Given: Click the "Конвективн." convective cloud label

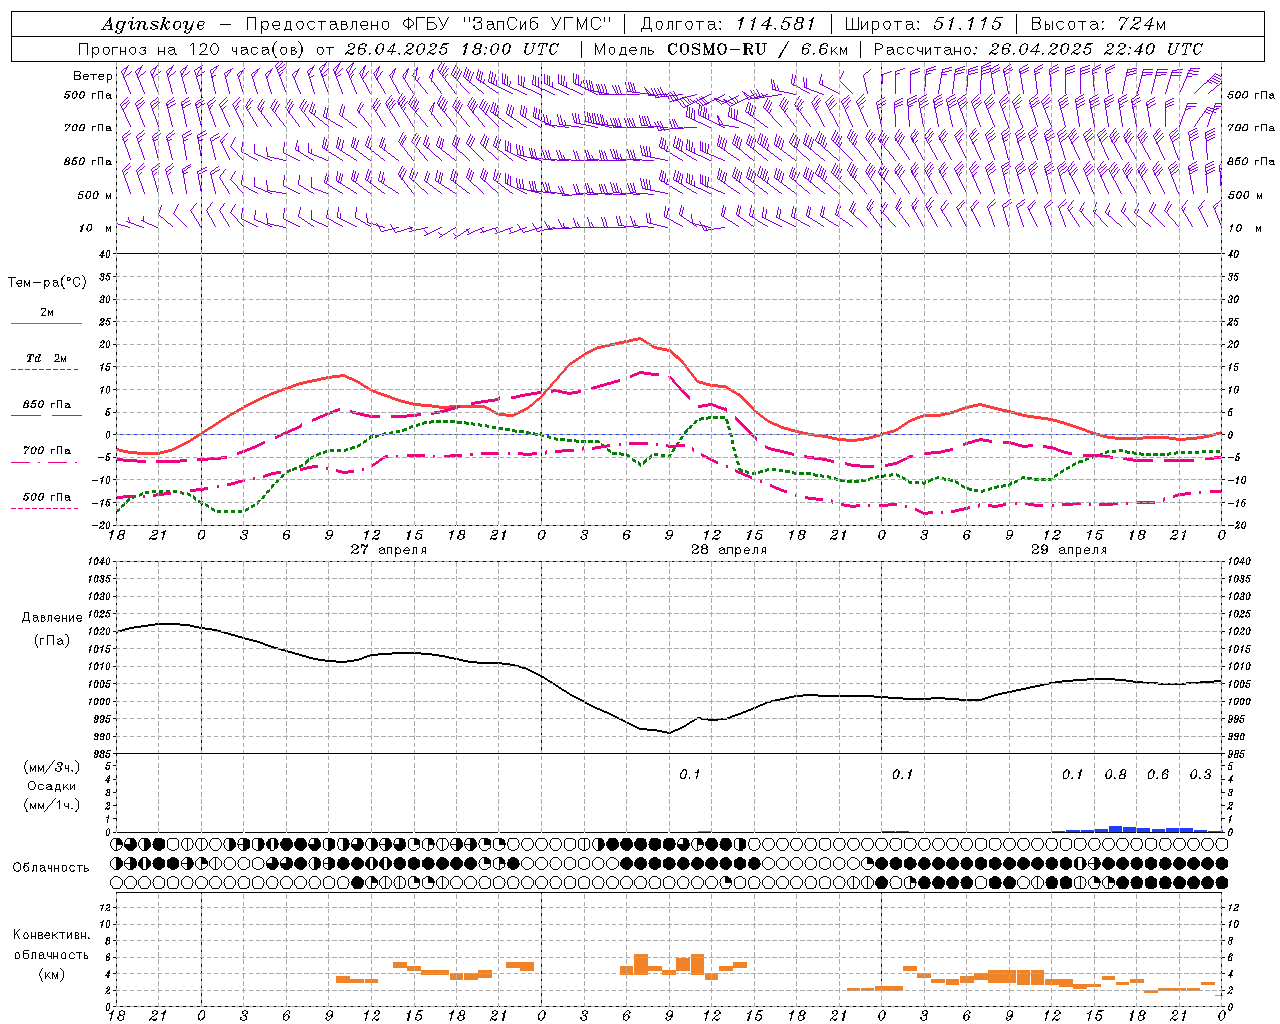Looking at the screenshot, I should click(51, 935).
